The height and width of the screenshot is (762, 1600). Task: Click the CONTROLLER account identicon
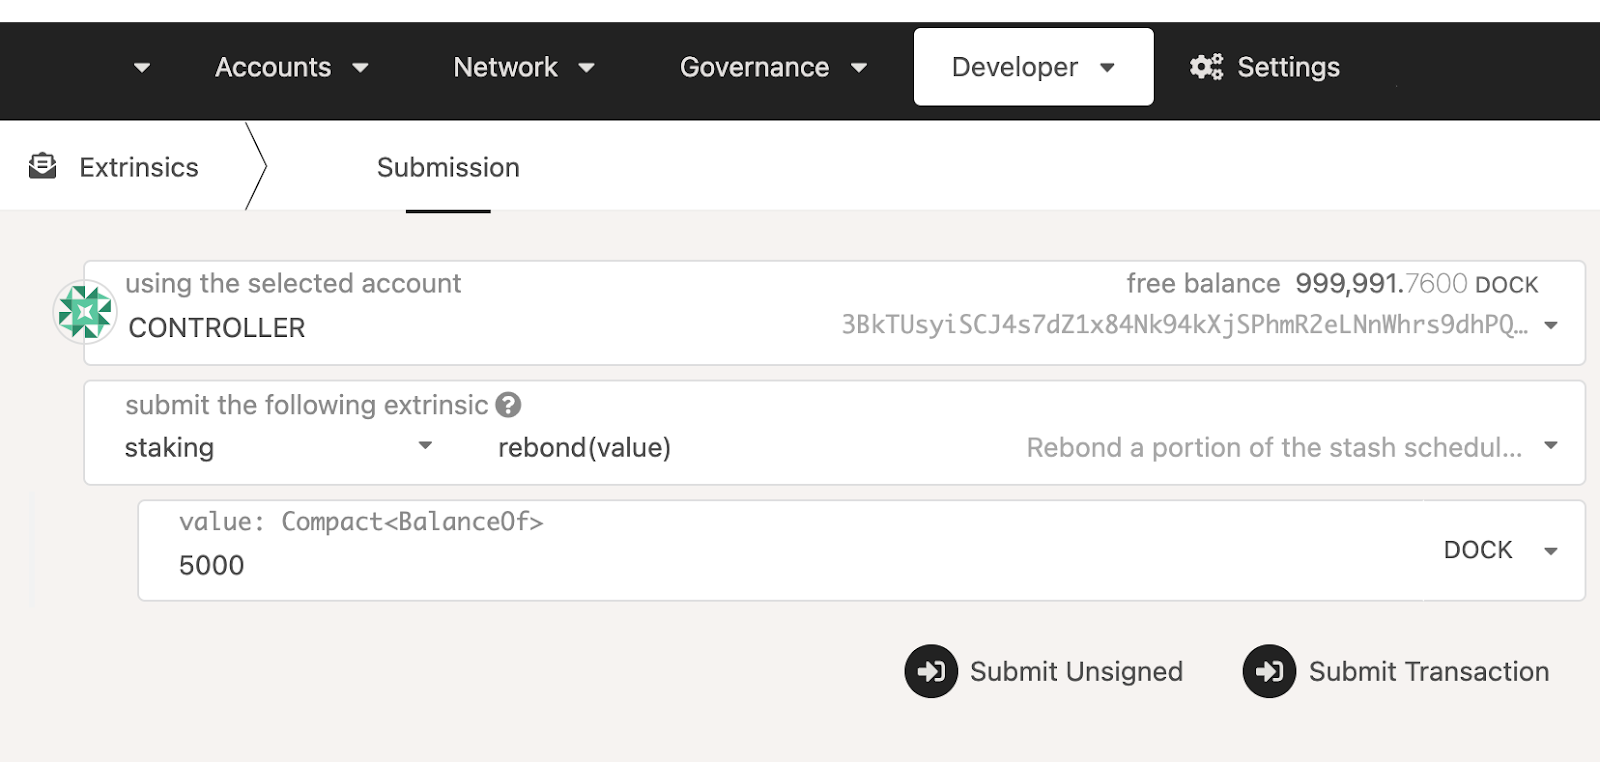pos(85,312)
